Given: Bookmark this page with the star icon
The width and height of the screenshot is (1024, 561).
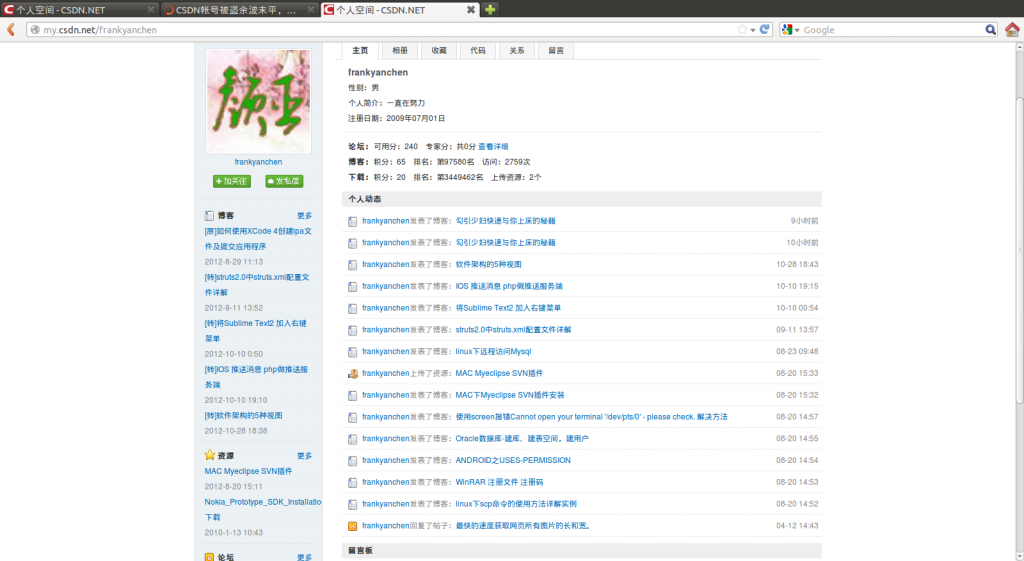Looking at the screenshot, I should tap(742, 29).
